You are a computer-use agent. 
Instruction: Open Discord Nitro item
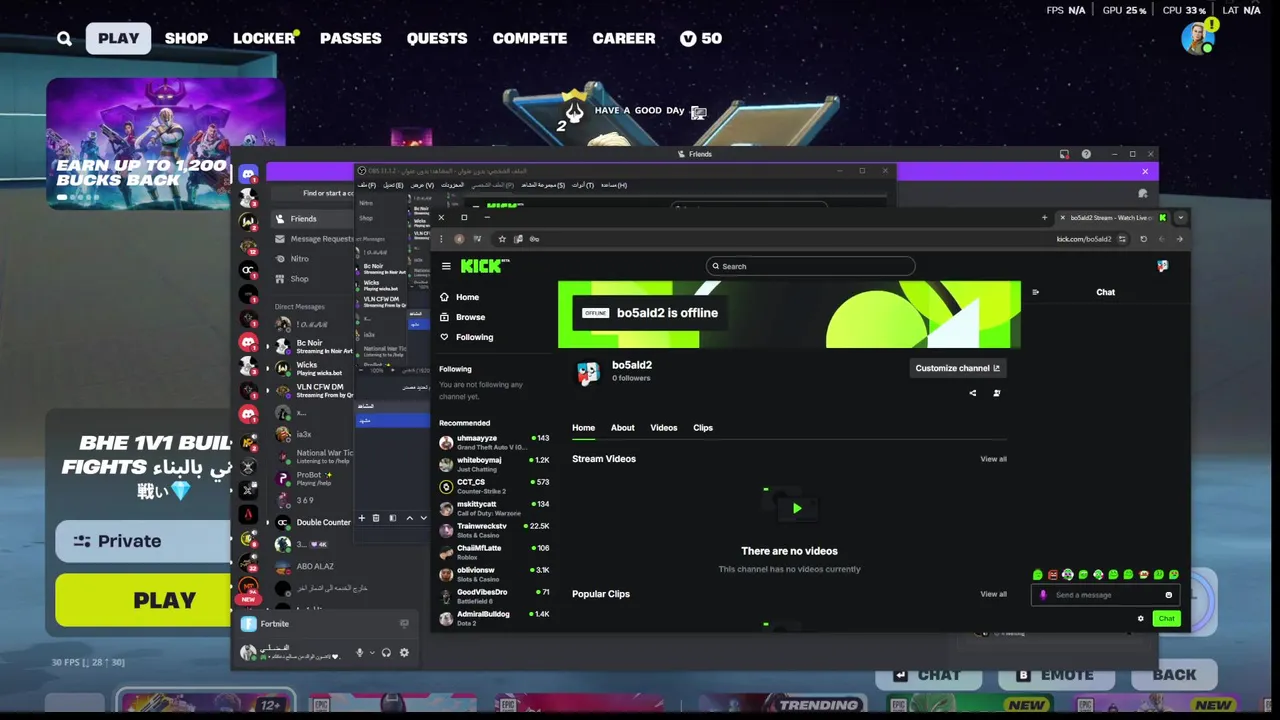pos(298,259)
